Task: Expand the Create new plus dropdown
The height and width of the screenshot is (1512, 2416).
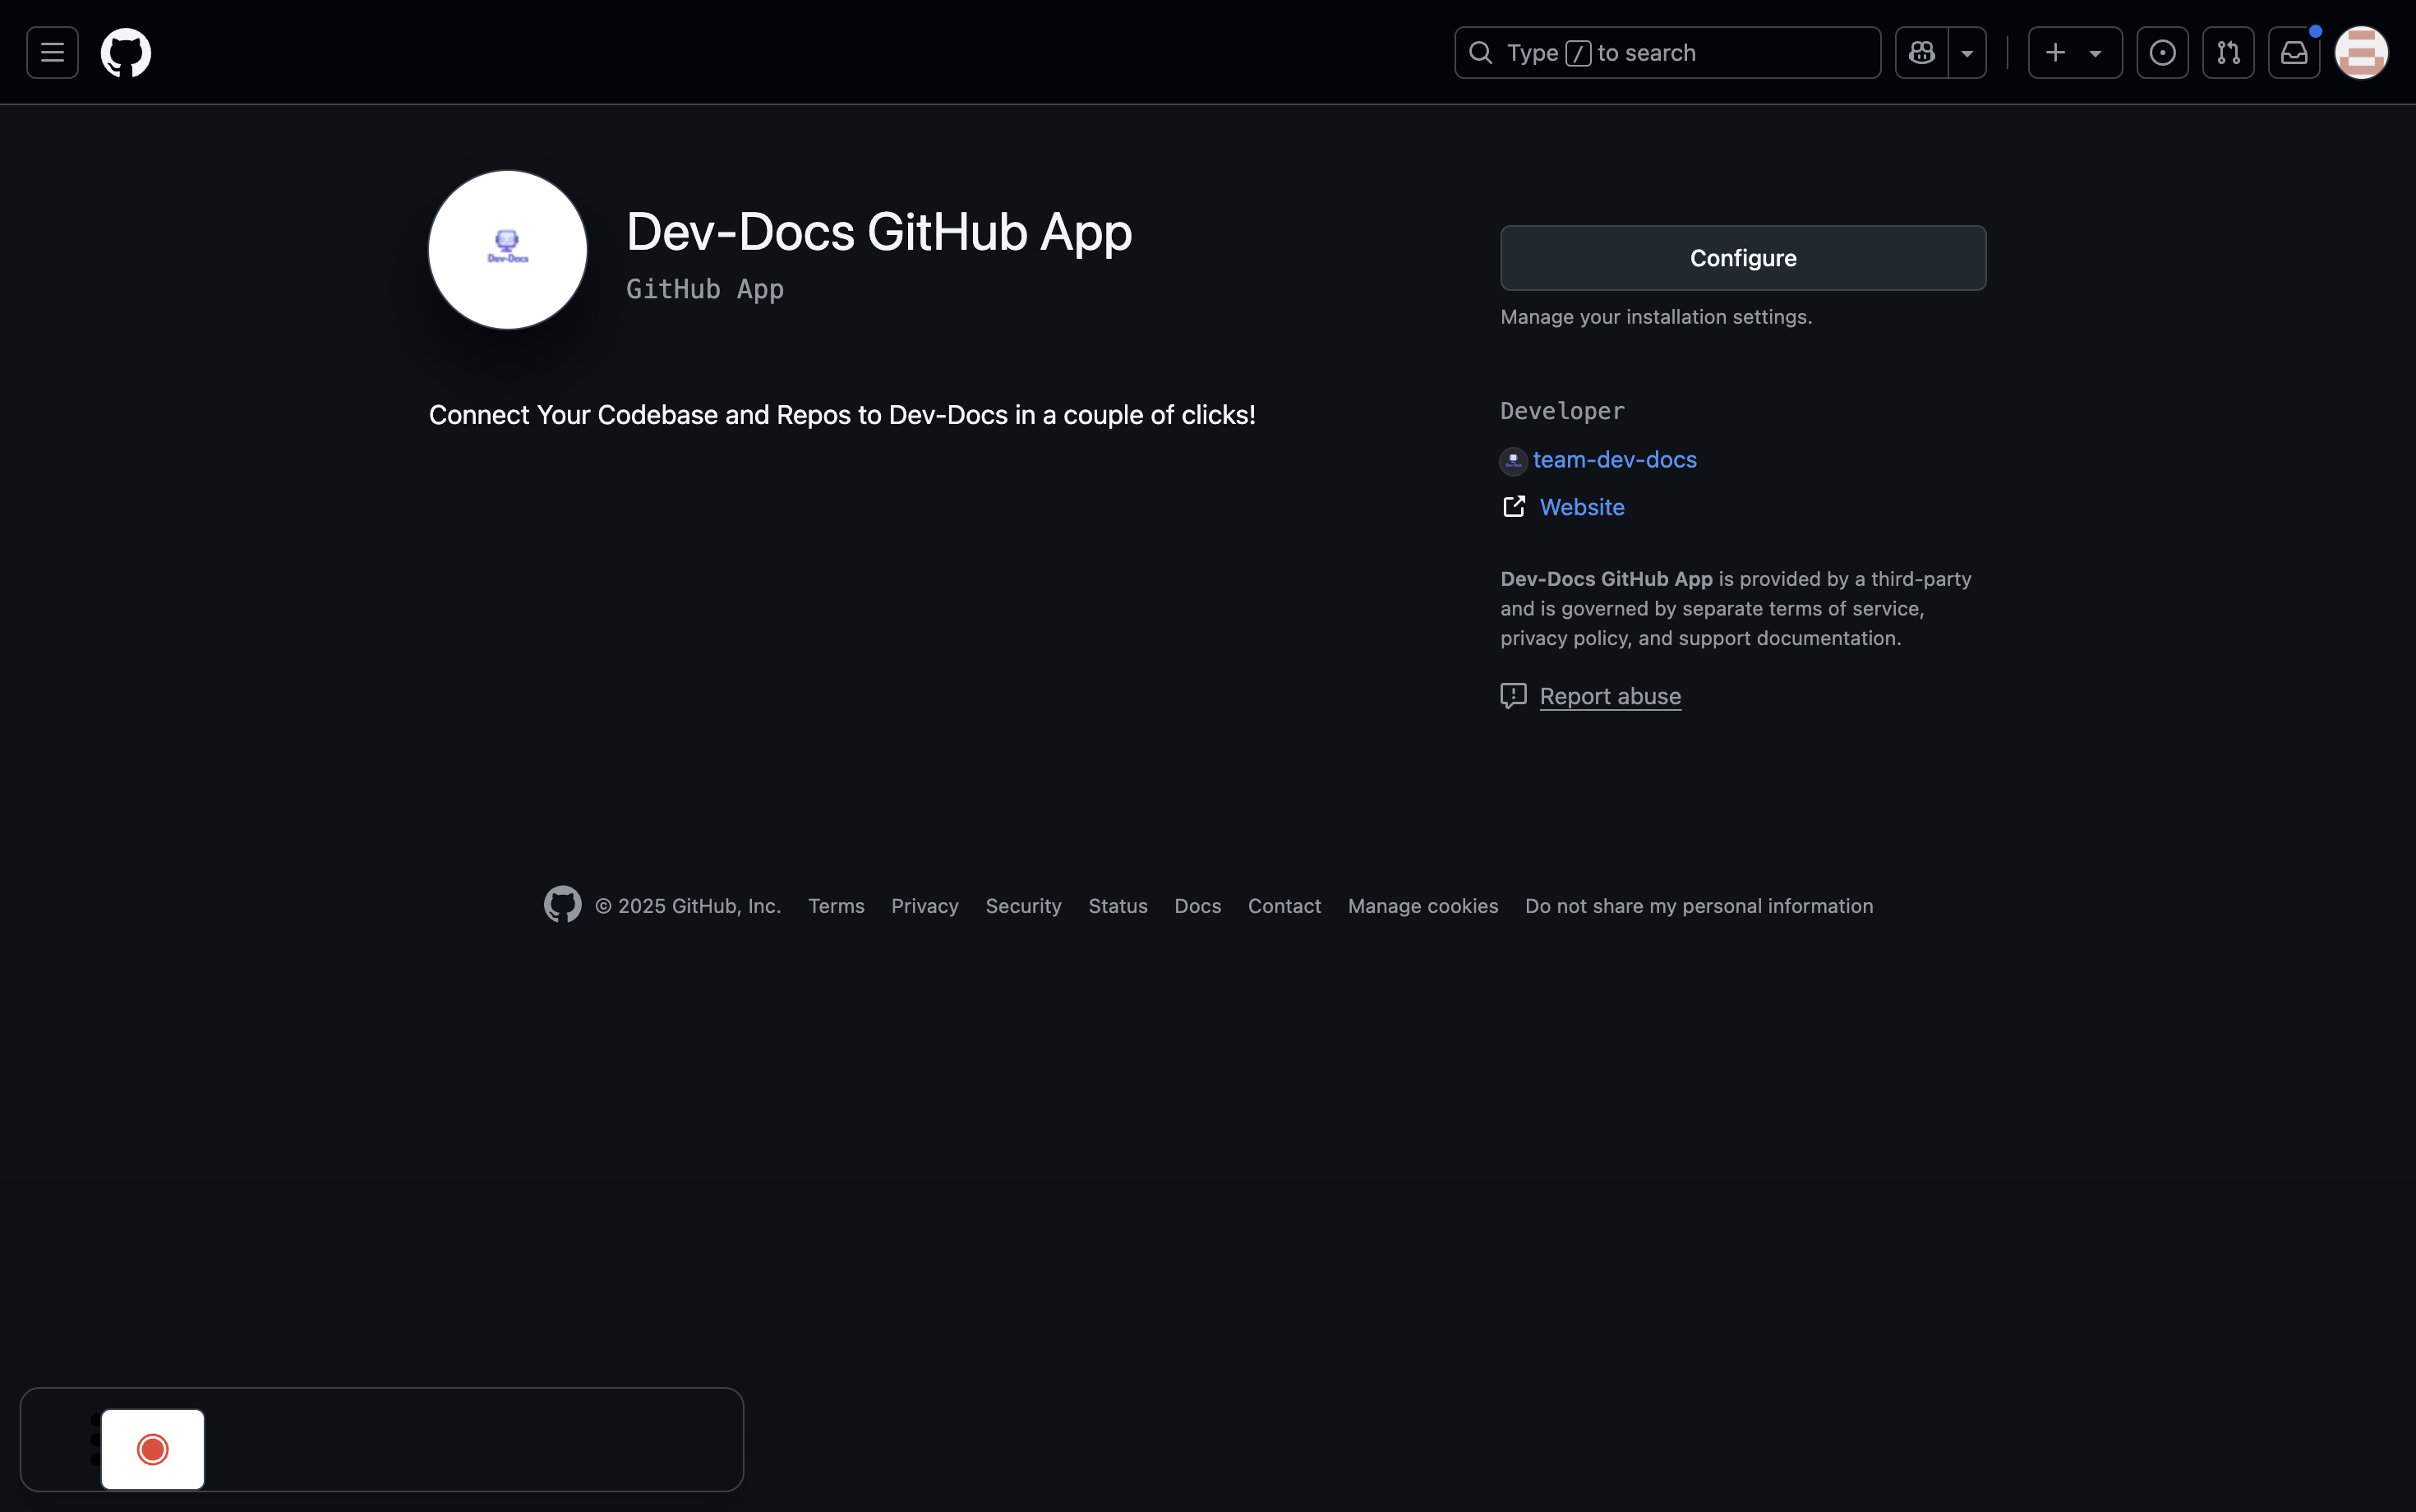Action: [2074, 53]
